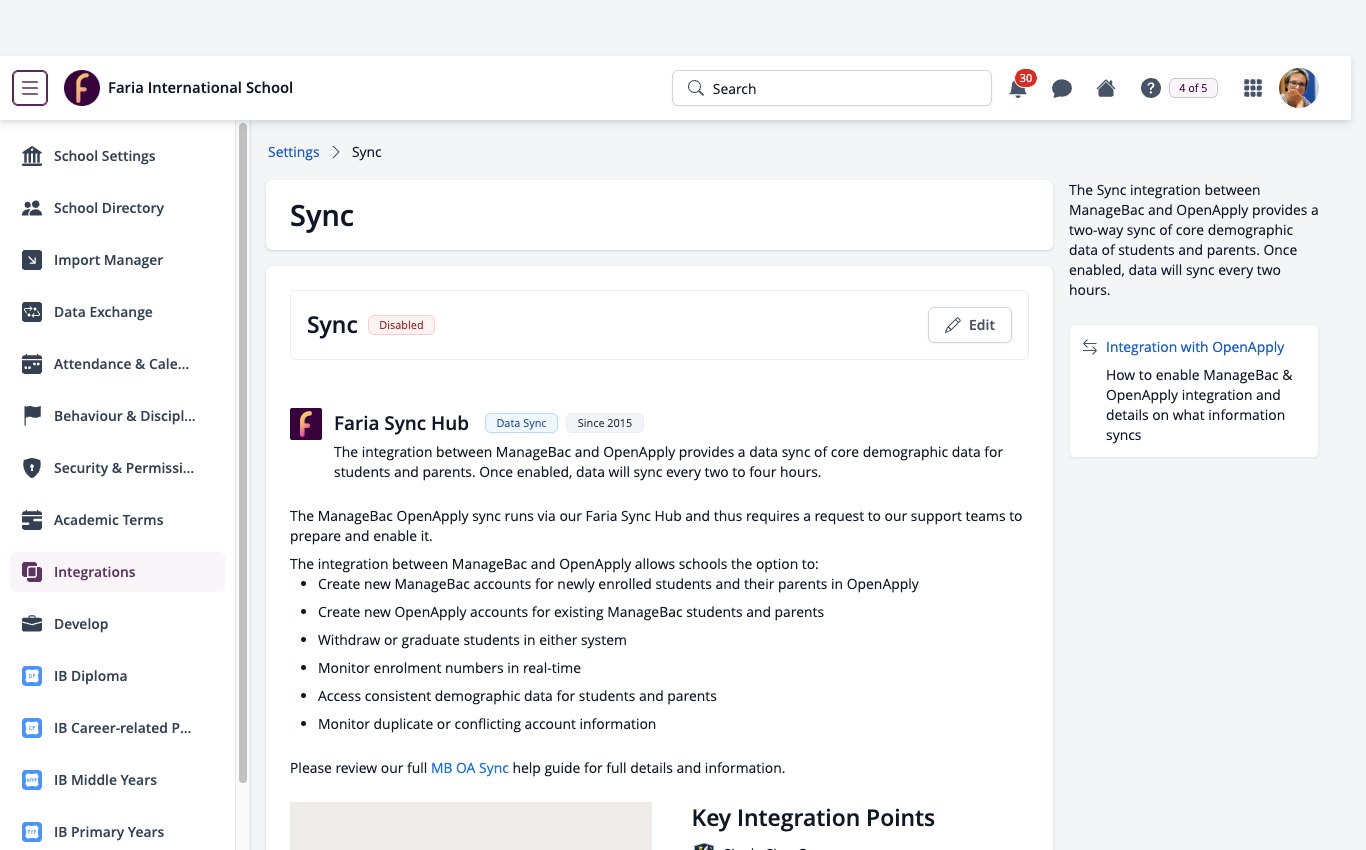The width and height of the screenshot is (1366, 850).
Task: Open Integration with OpenApply help link
Action: click(x=1195, y=347)
